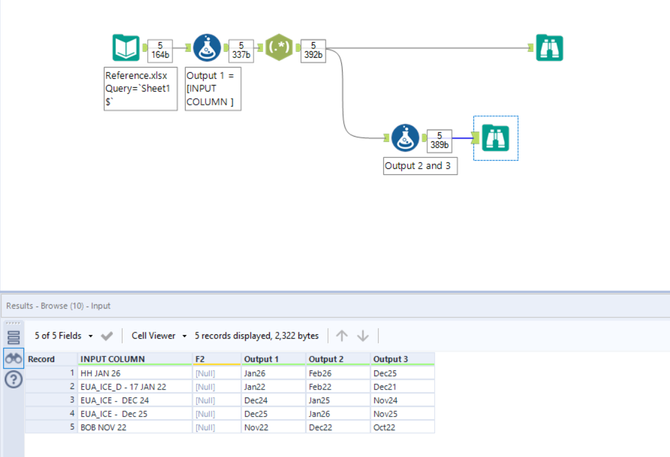Screen dimensions: 670x457
Task: Click the Output 1 = [INPUT COLUMN] annotation
Action: click(x=213, y=89)
